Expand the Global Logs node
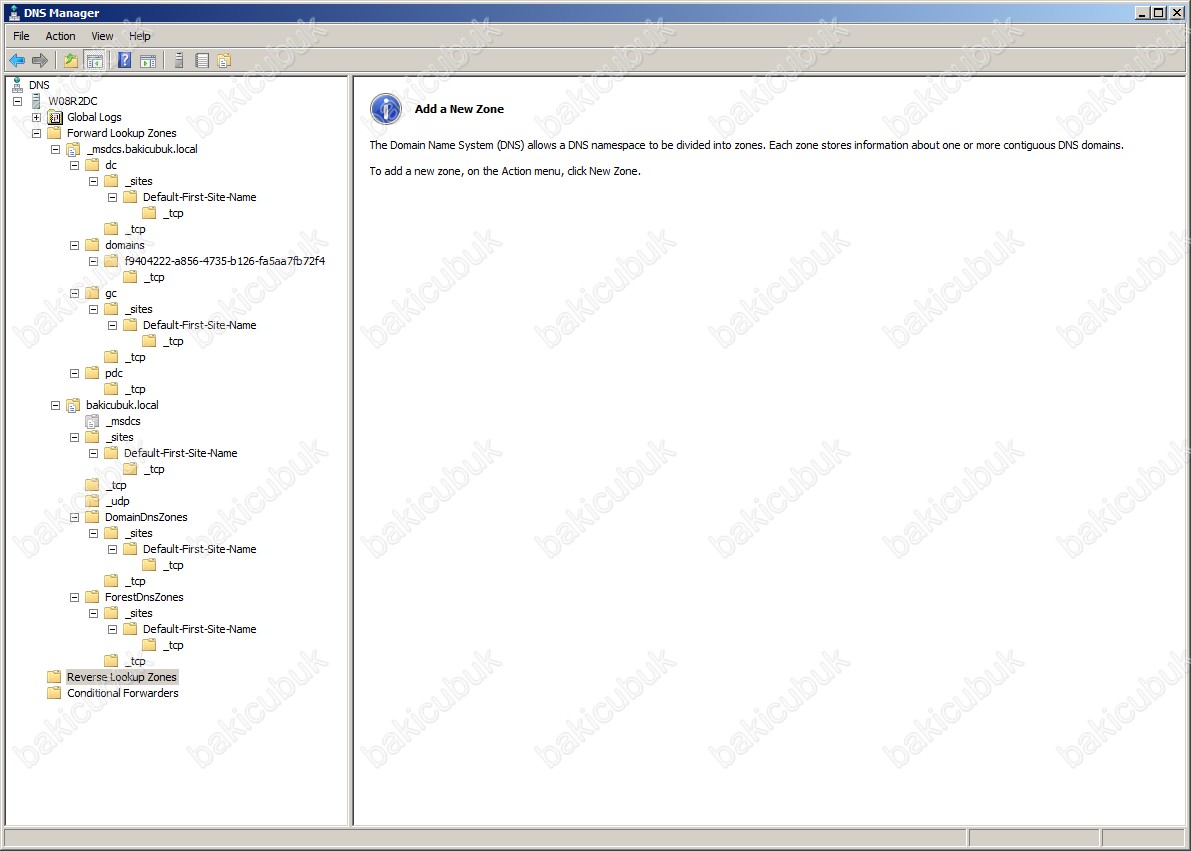Image resolution: width=1191 pixels, height=851 pixels. point(37,117)
